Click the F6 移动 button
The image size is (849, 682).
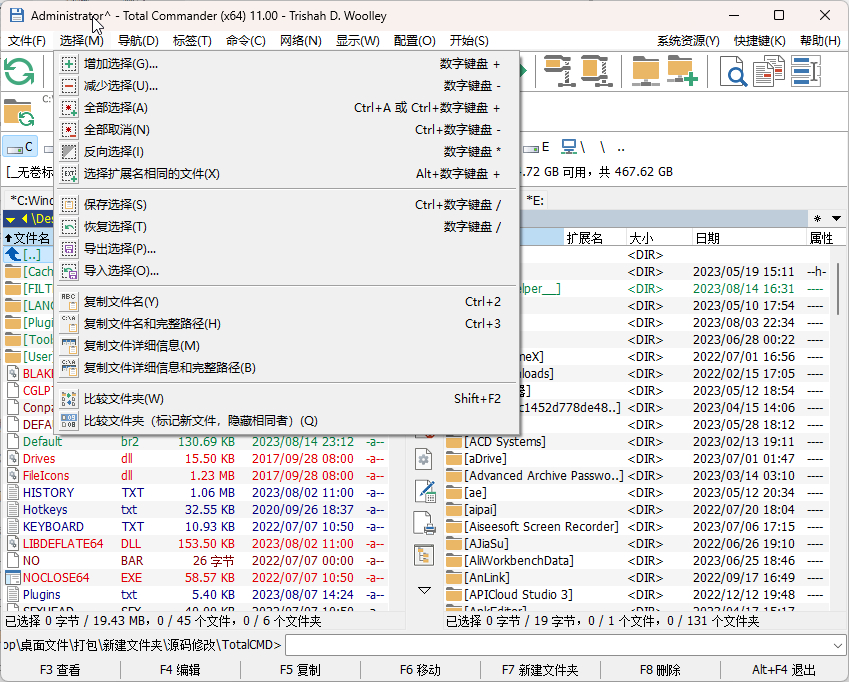420,670
